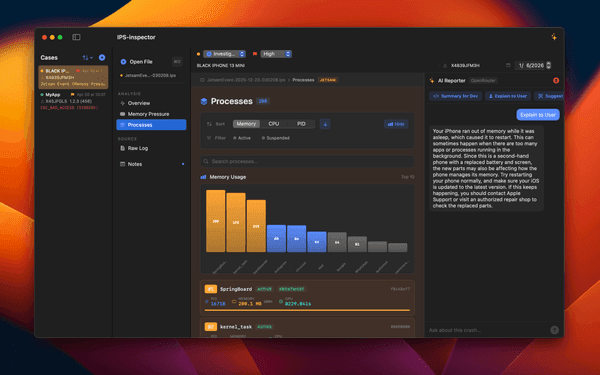Open the Raw Log document icon
The height and width of the screenshot is (375, 600).
tap(122, 148)
